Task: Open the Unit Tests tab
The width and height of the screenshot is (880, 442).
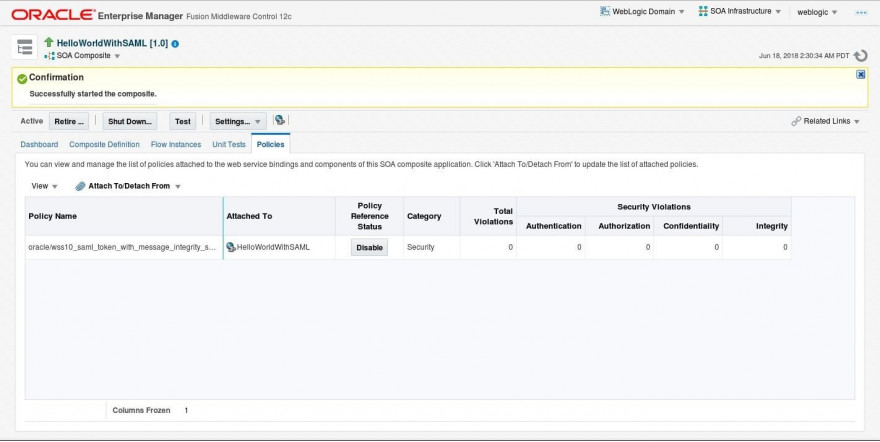Action: tap(229, 145)
